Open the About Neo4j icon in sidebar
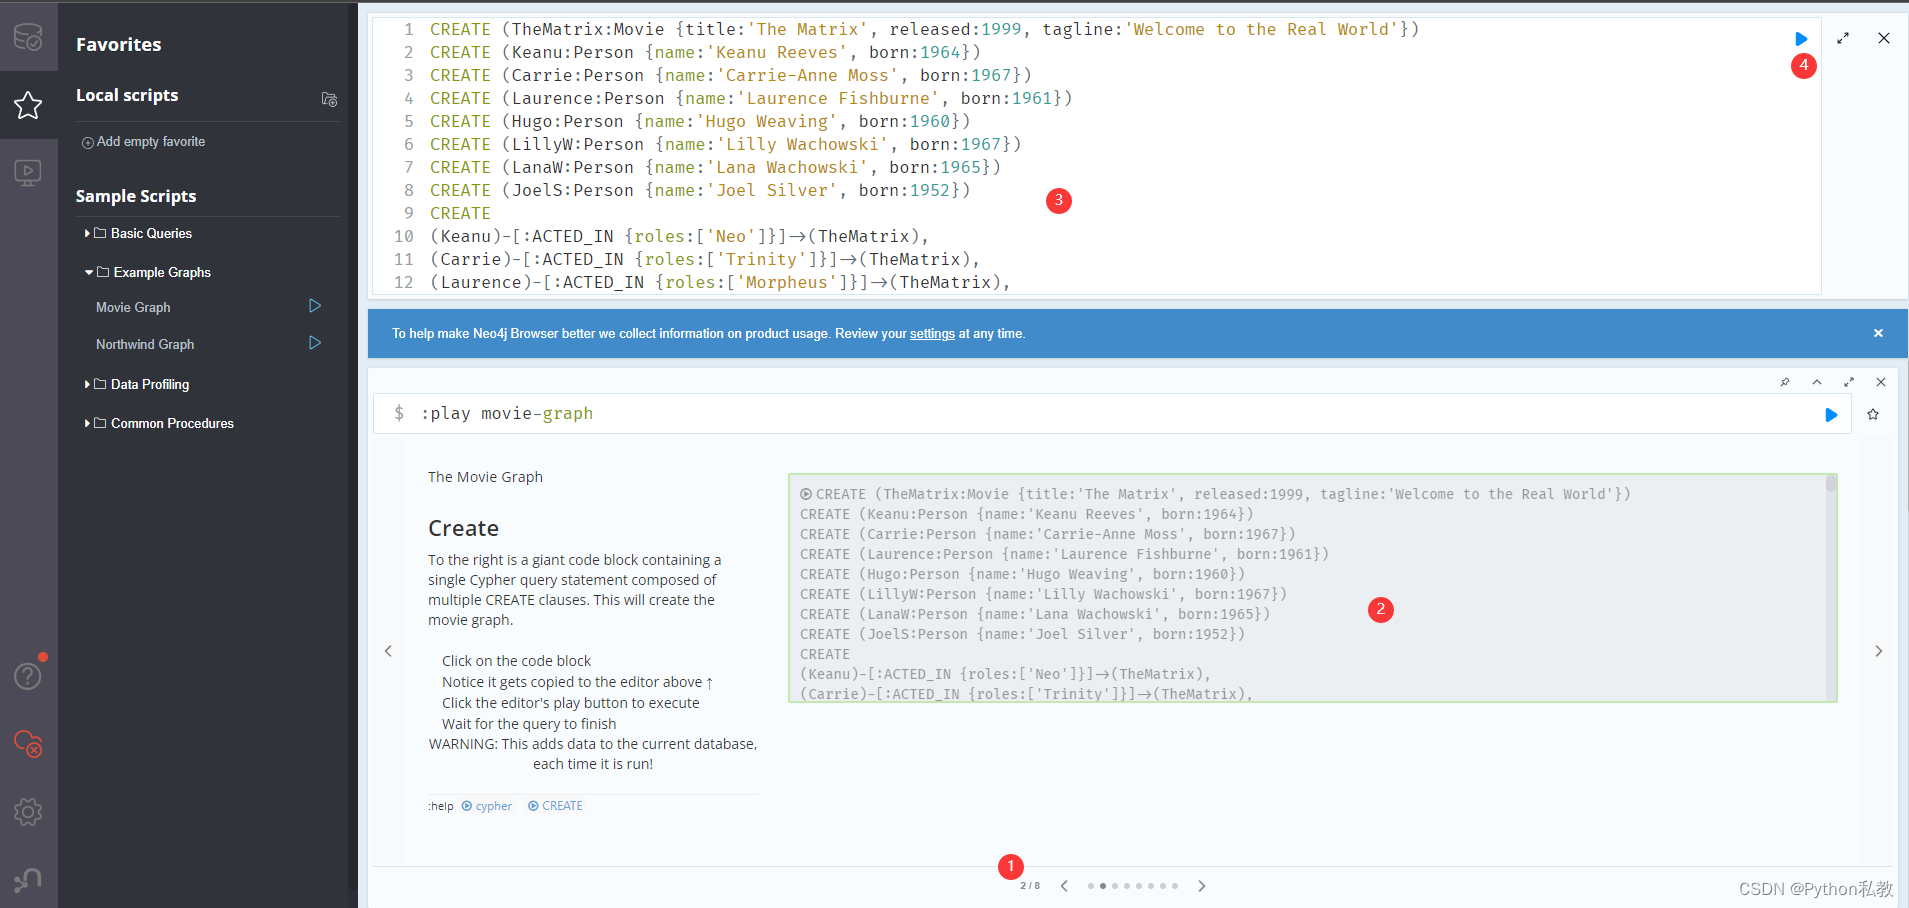Image resolution: width=1909 pixels, height=908 pixels. pyautogui.click(x=28, y=880)
